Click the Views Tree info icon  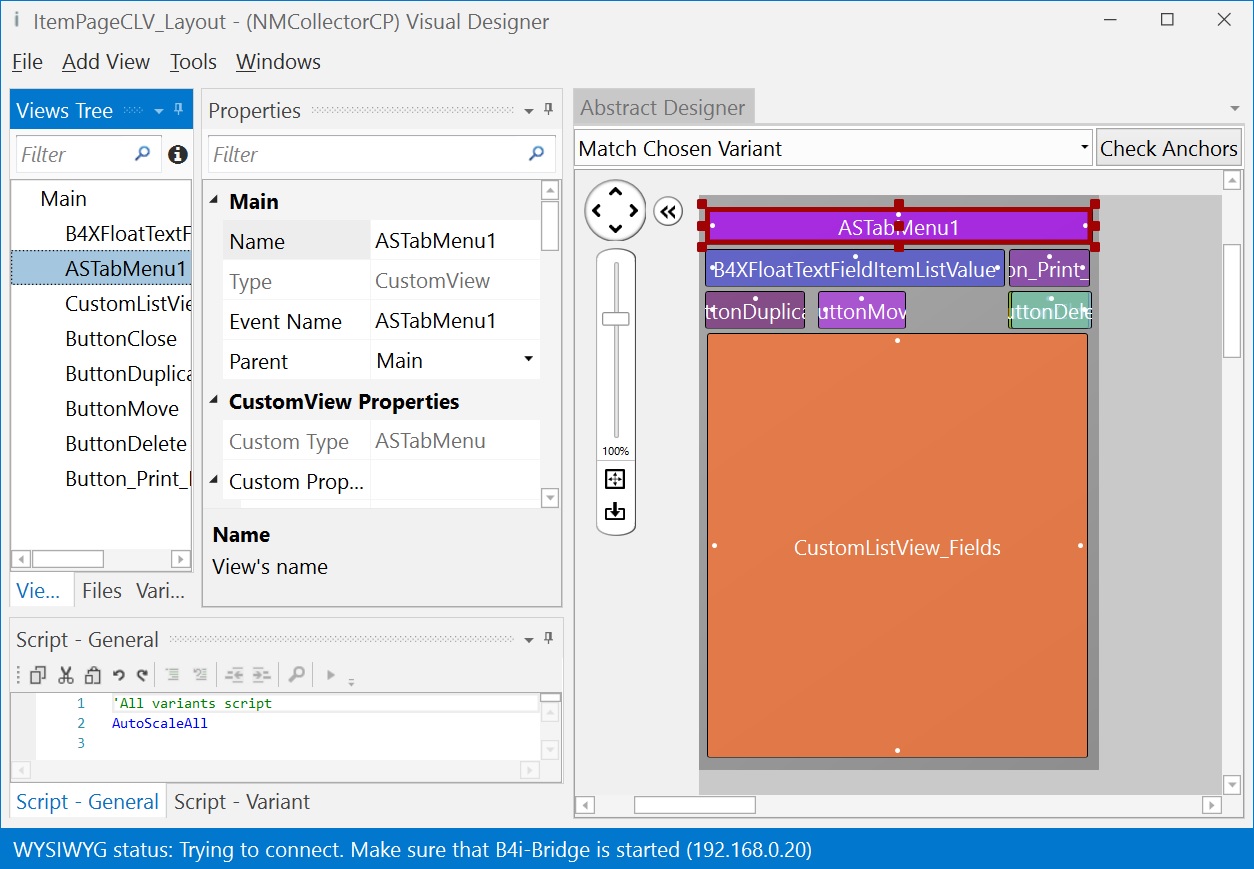(178, 154)
